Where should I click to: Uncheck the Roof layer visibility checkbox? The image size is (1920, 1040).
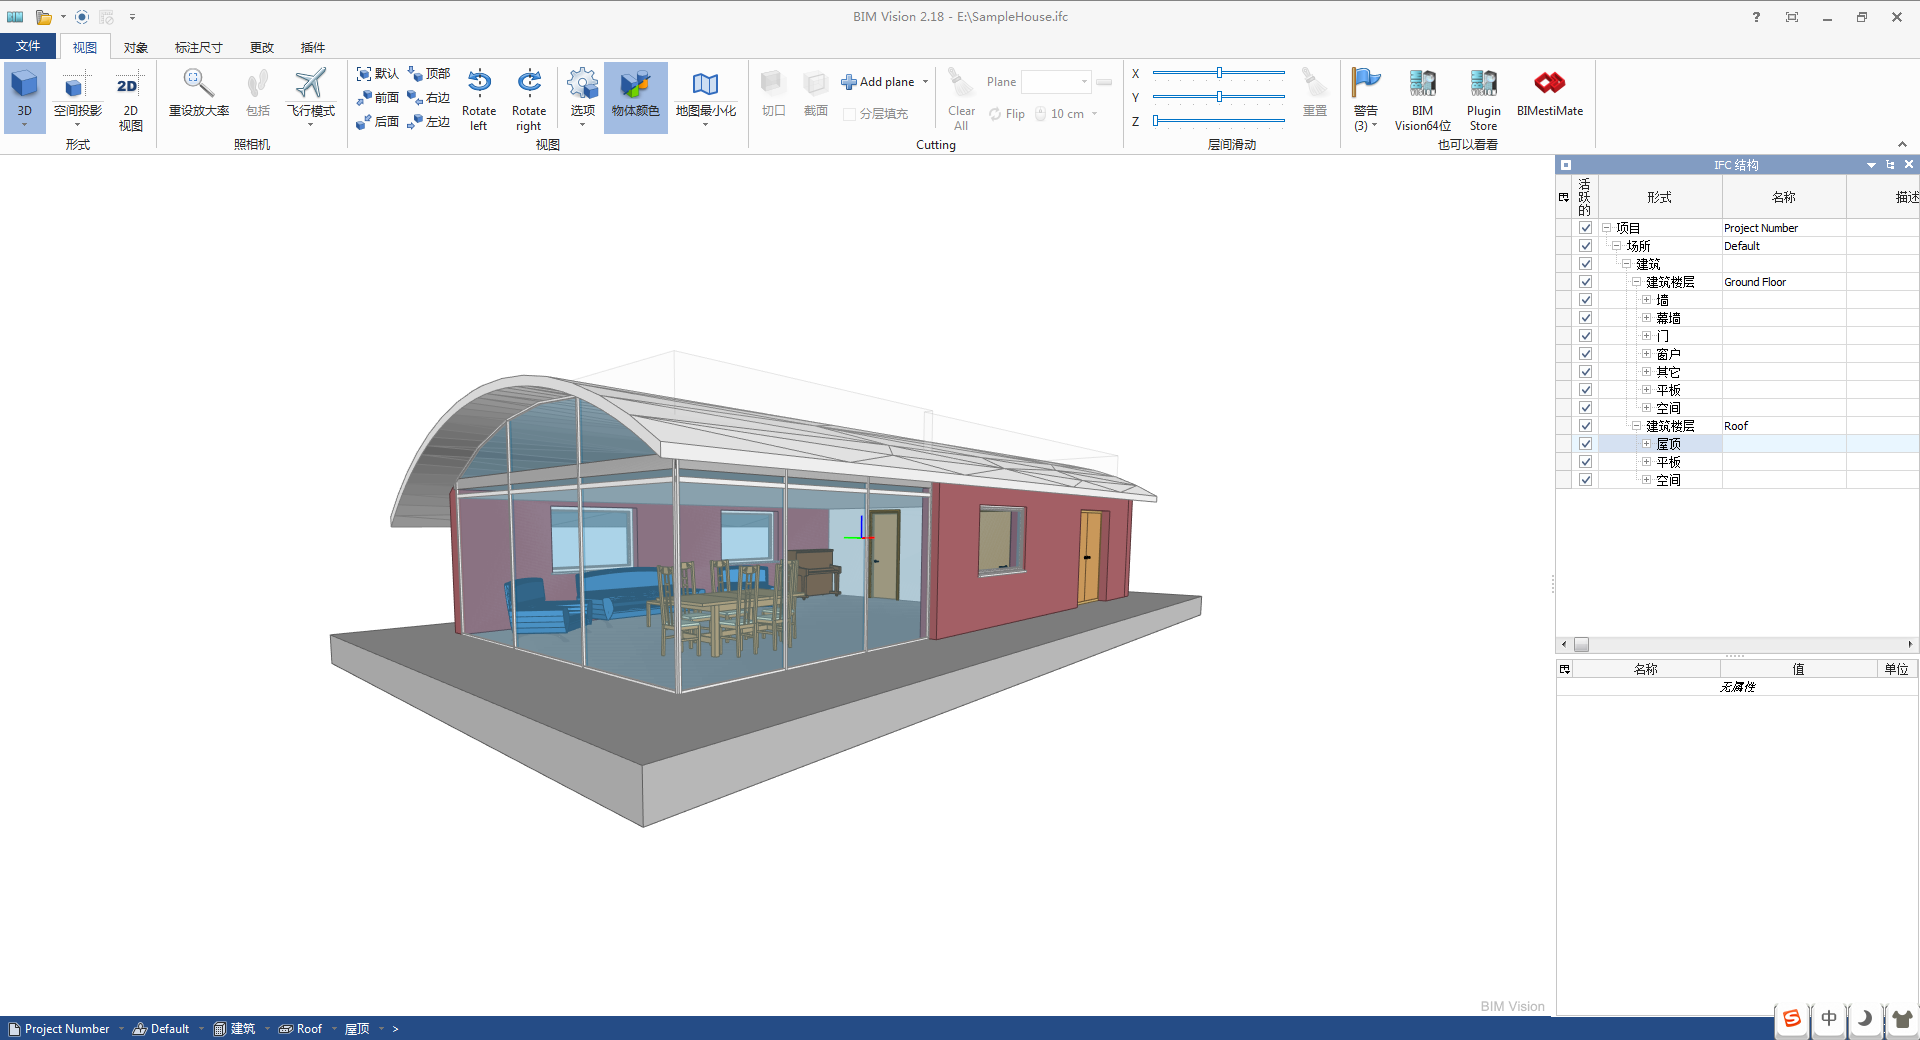[x=1585, y=425]
